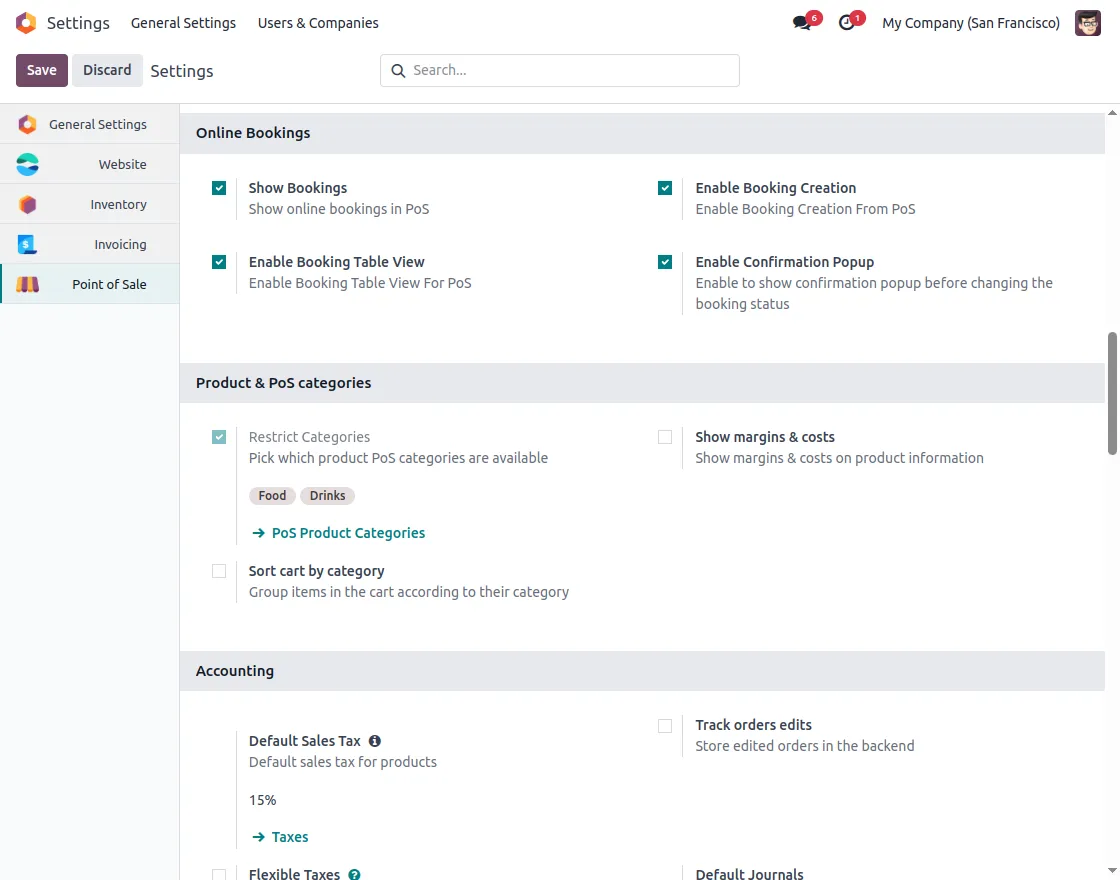Enable the Track orders edits checkbox
1120x880 pixels.
pyautogui.click(x=665, y=725)
